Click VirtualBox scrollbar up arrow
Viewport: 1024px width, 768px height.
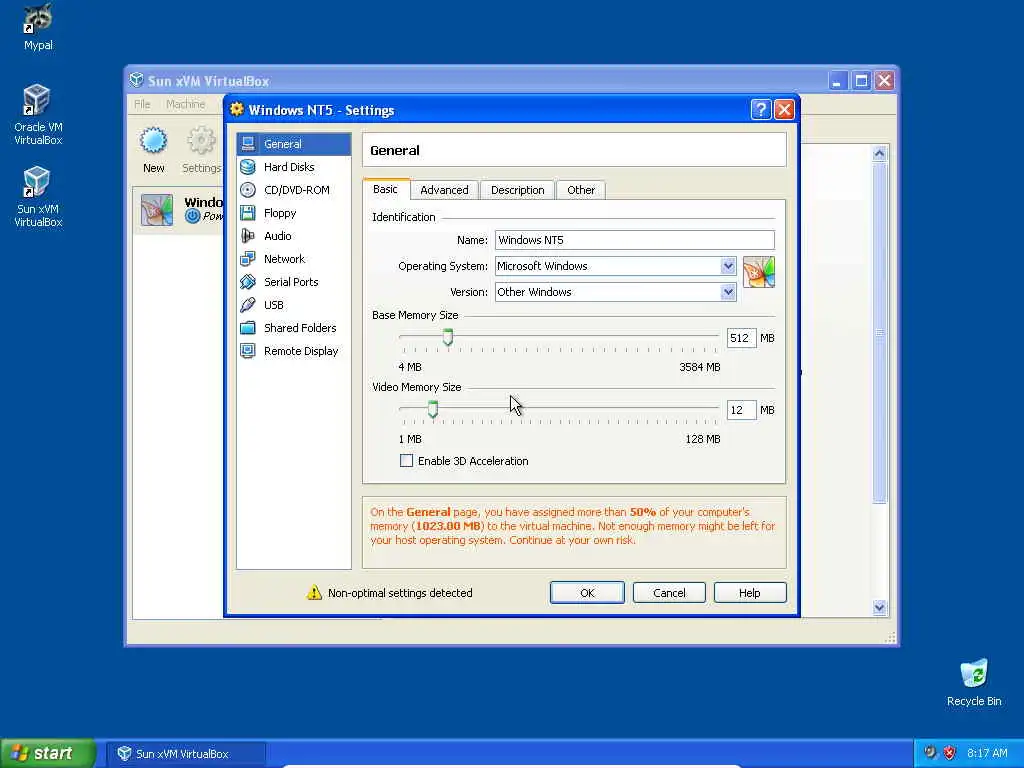click(879, 153)
